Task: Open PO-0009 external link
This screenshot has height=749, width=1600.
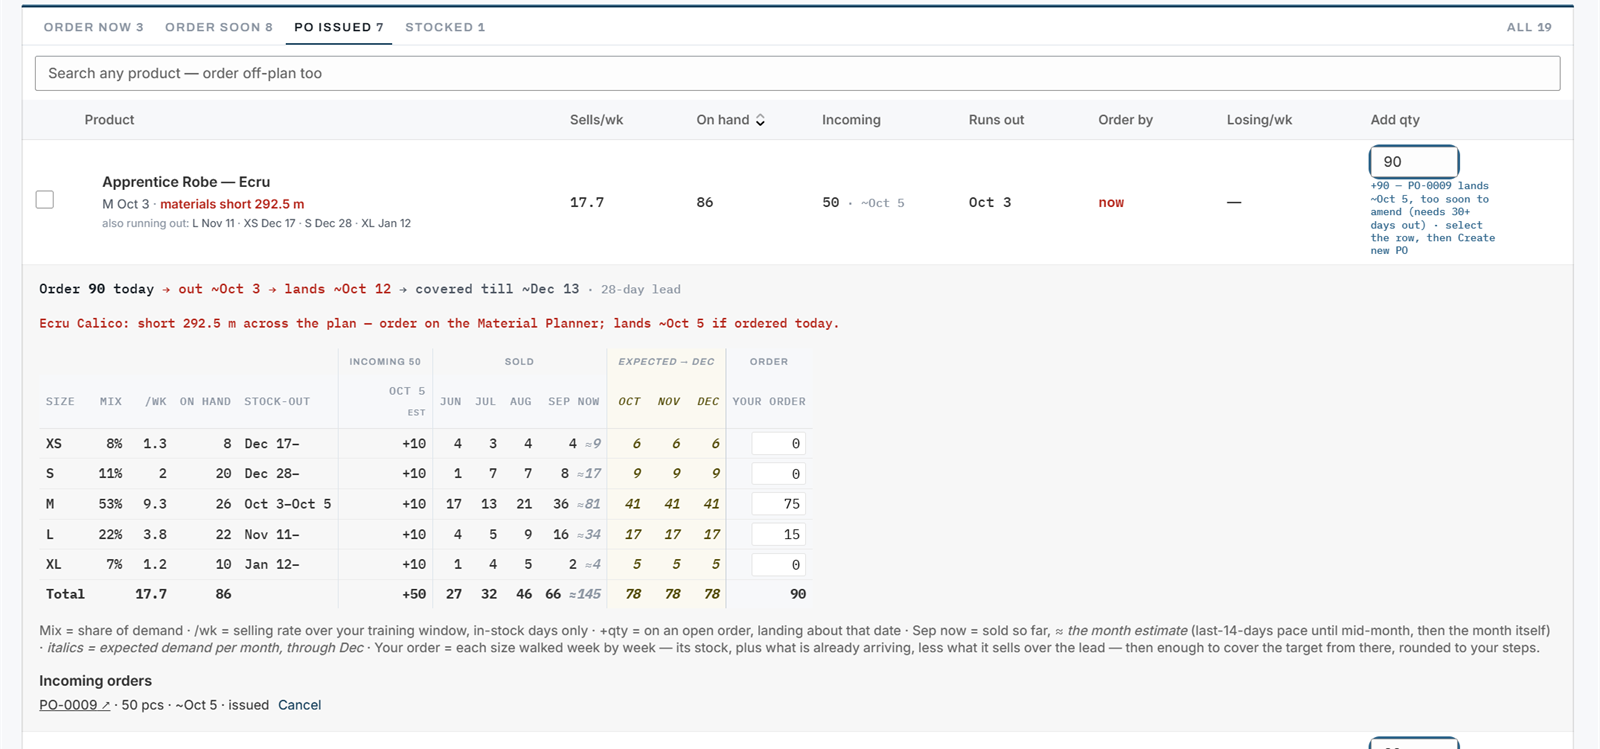Action: (74, 705)
